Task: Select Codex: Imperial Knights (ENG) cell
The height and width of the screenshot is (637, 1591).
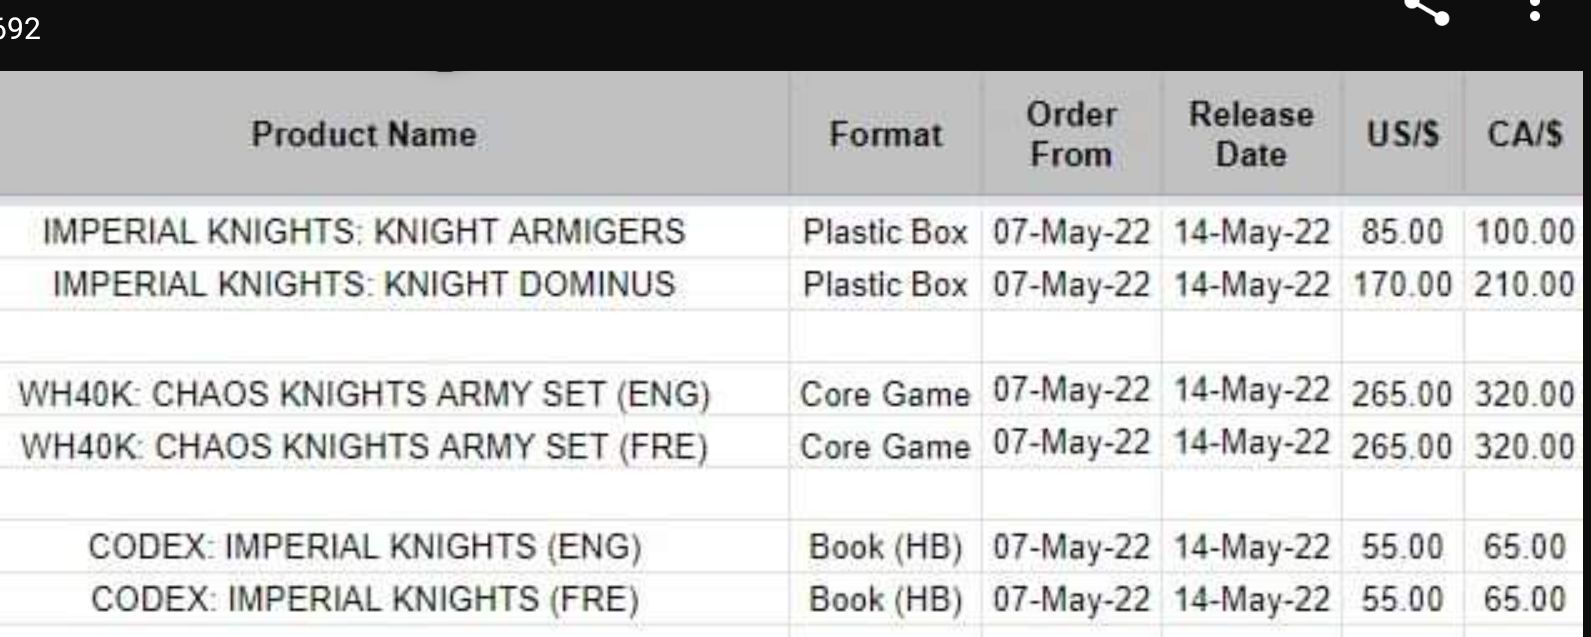Action: tap(364, 548)
